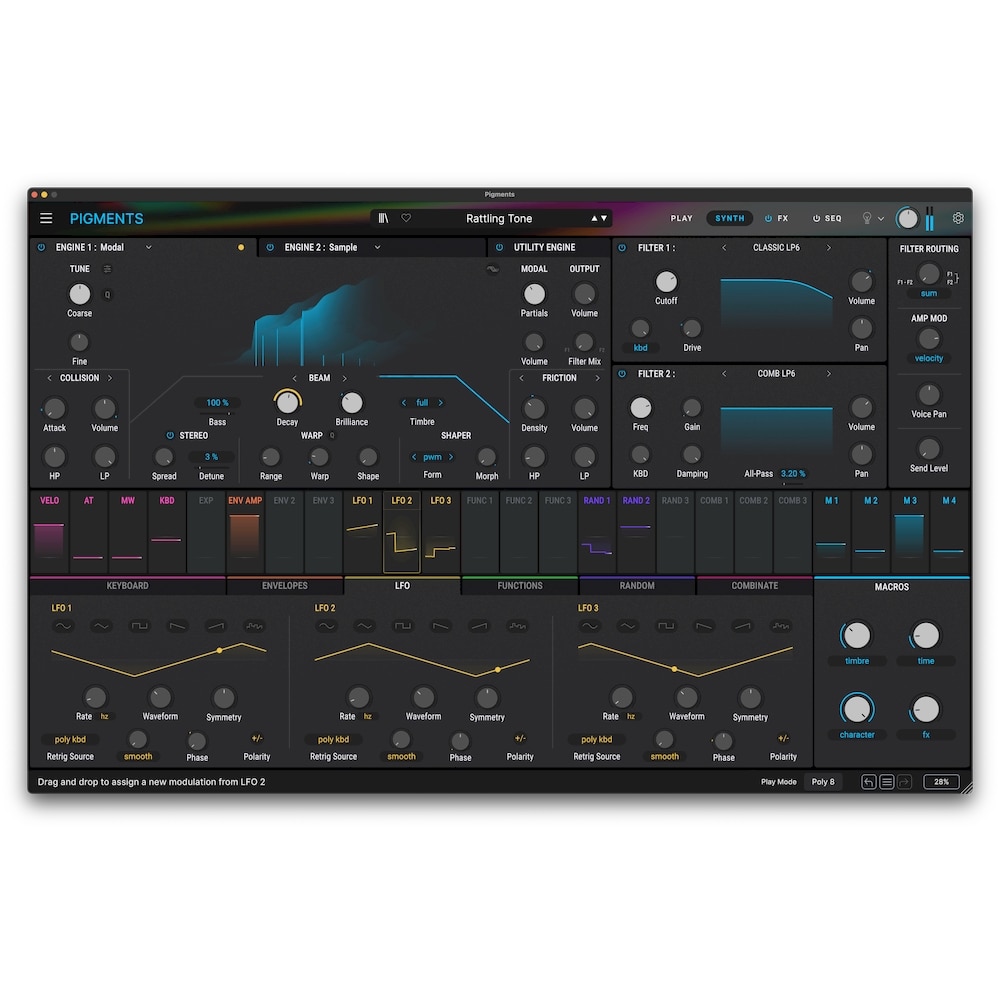Click the undo arrow in status bar
1000x1000 pixels.
[869, 782]
